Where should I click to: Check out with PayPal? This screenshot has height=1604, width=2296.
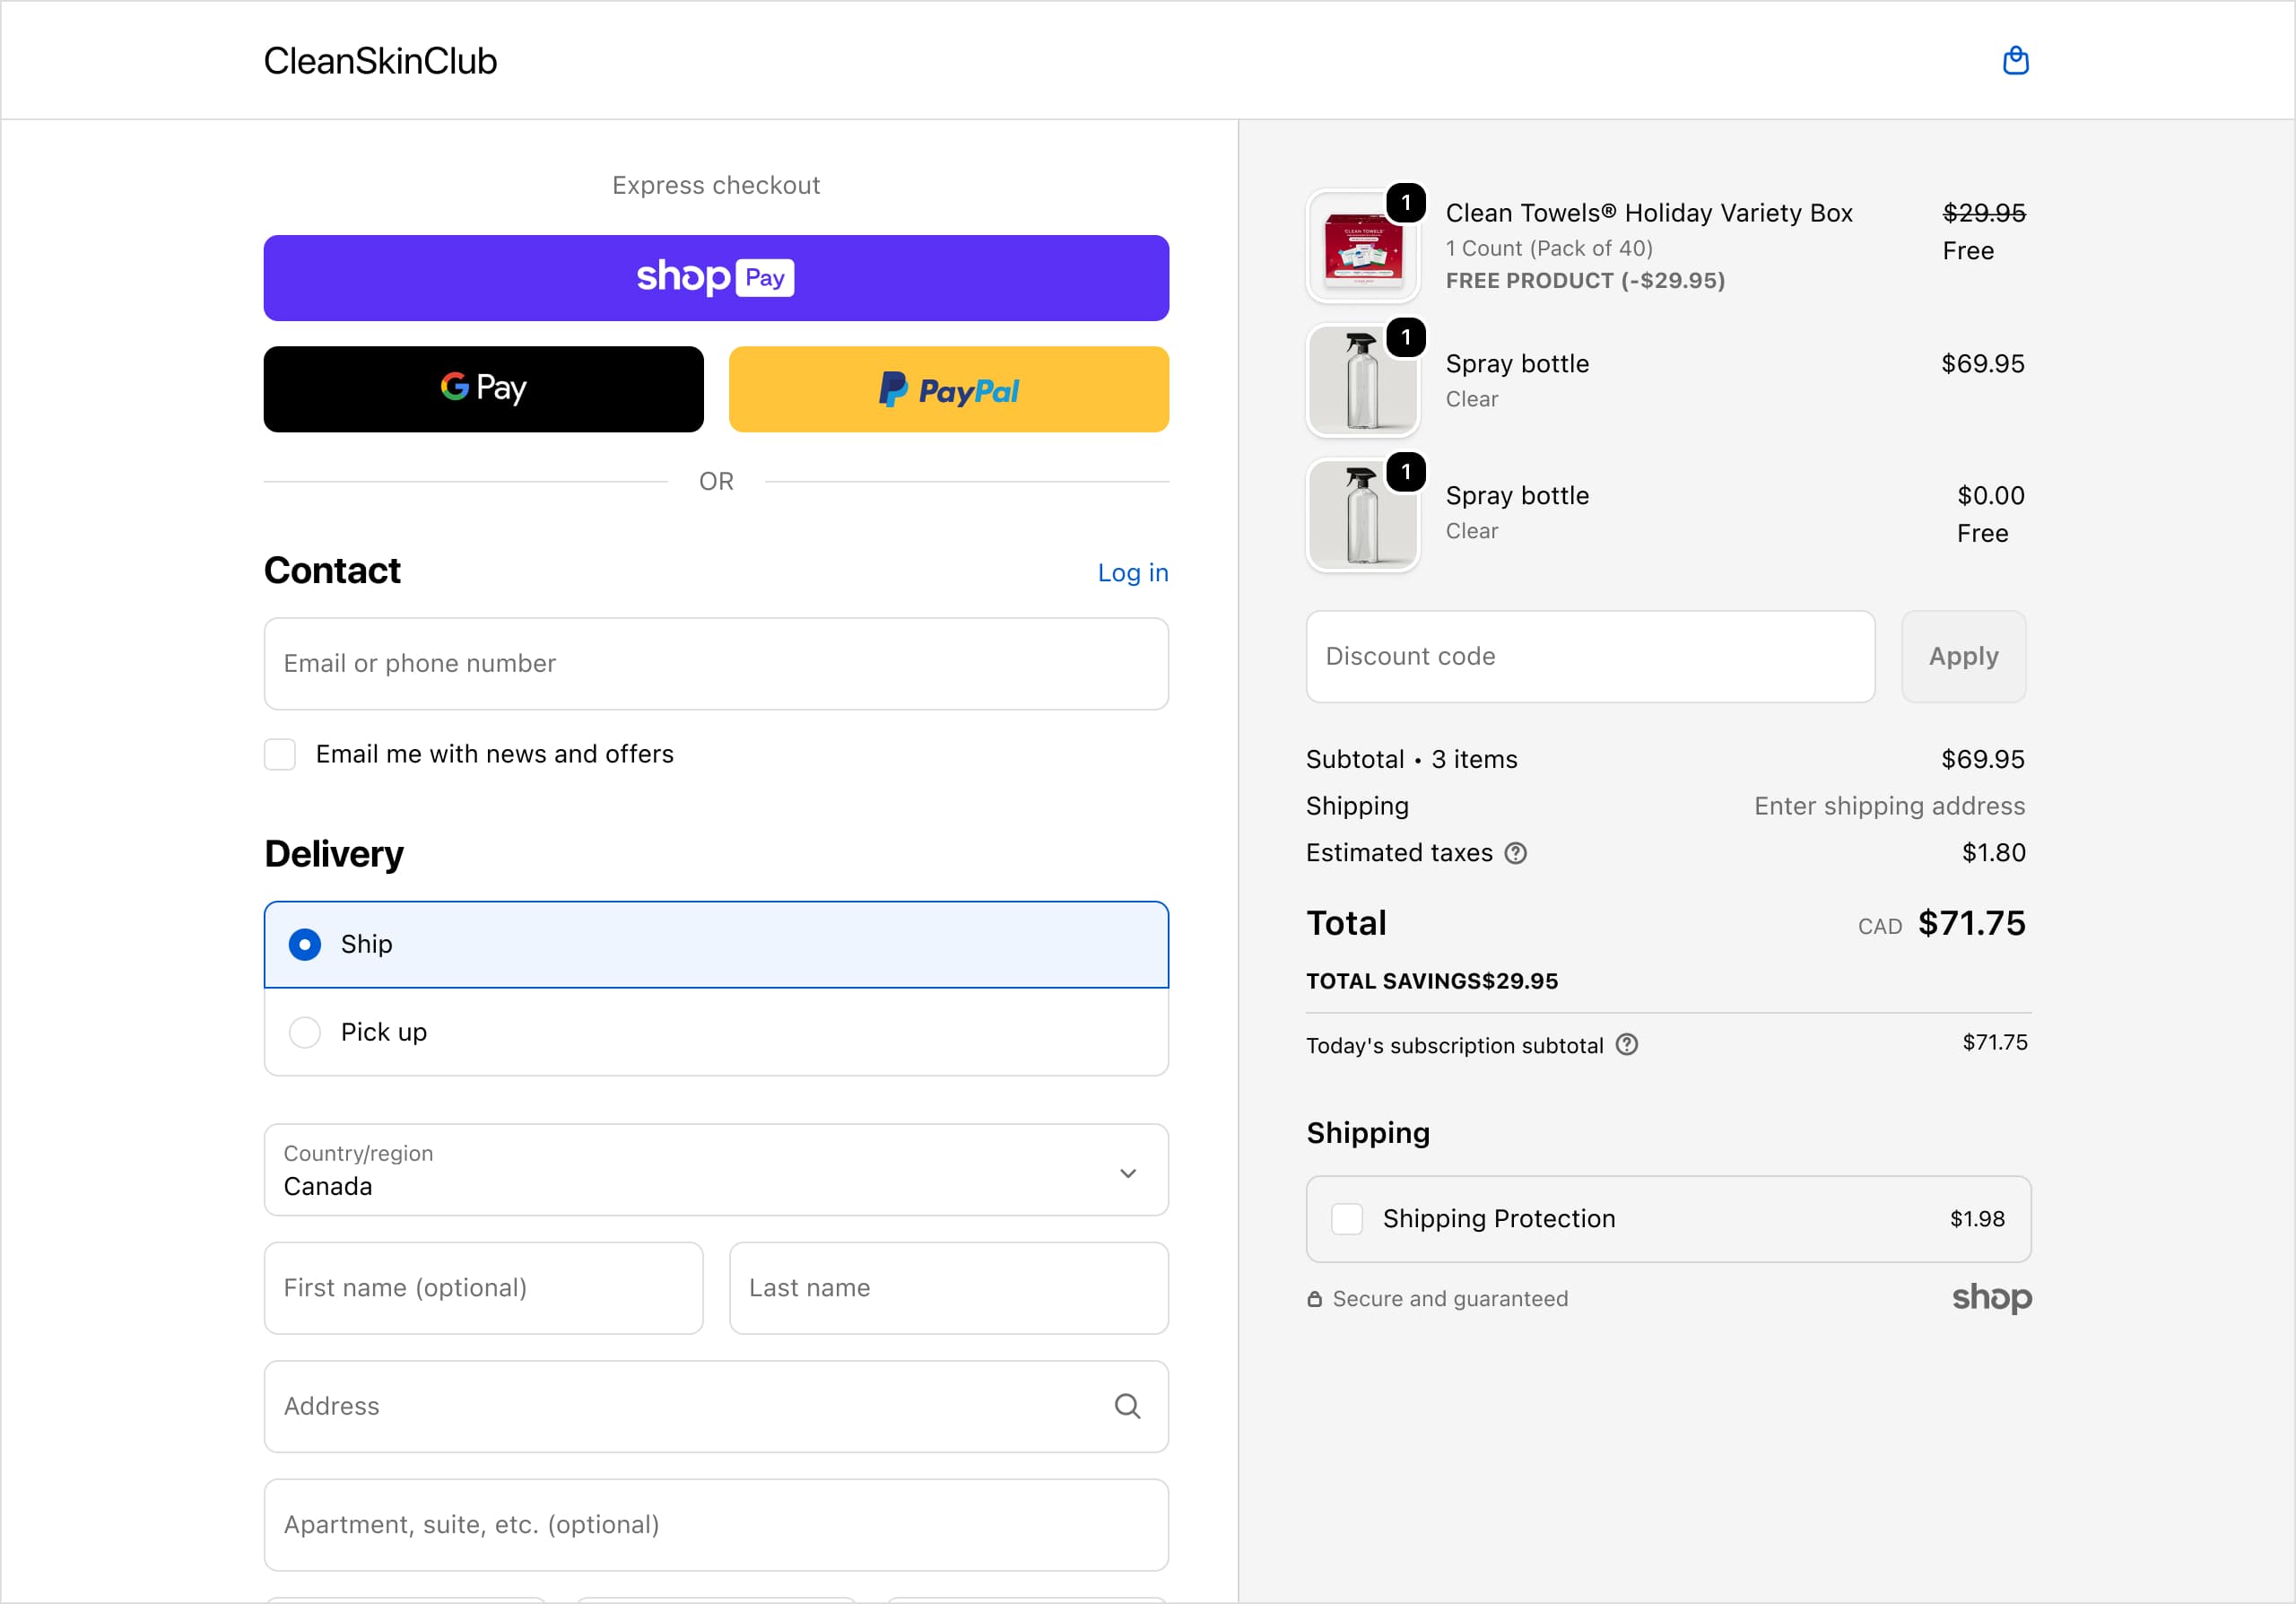coord(948,389)
